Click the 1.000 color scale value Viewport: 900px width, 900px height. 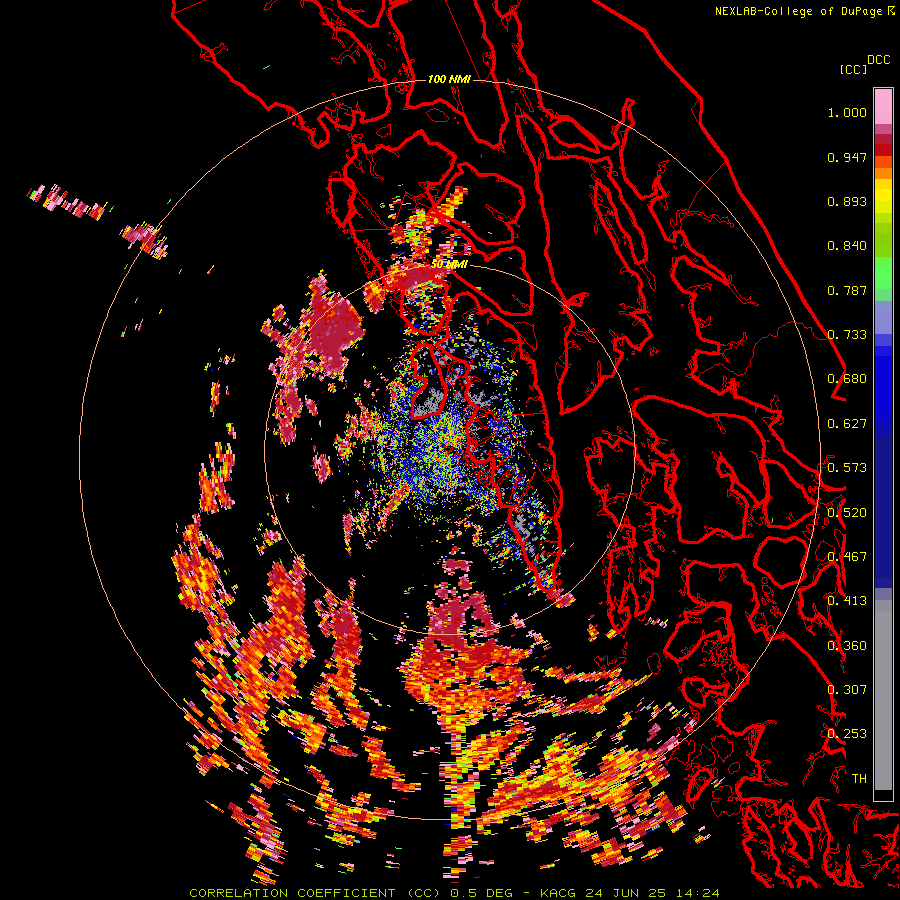pyautogui.click(x=847, y=112)
